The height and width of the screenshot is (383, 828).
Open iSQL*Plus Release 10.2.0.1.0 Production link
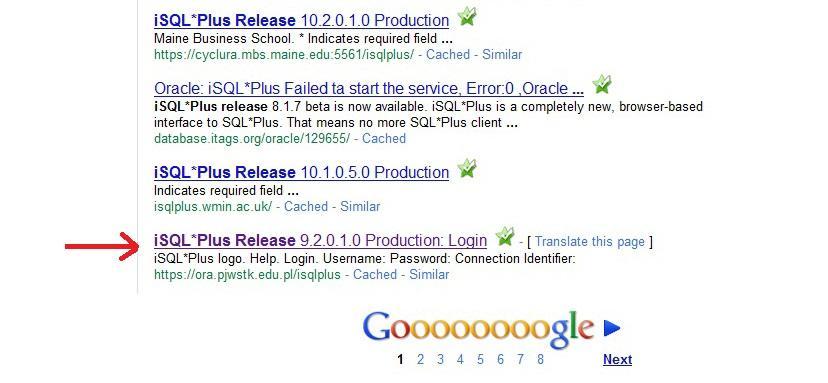point(302,21)
